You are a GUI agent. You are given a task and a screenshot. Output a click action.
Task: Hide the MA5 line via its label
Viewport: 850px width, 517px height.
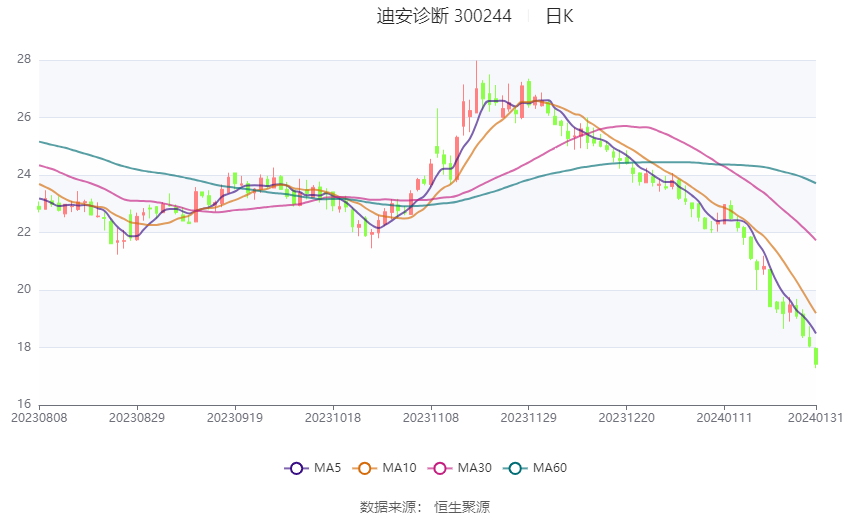pos(327,468)
